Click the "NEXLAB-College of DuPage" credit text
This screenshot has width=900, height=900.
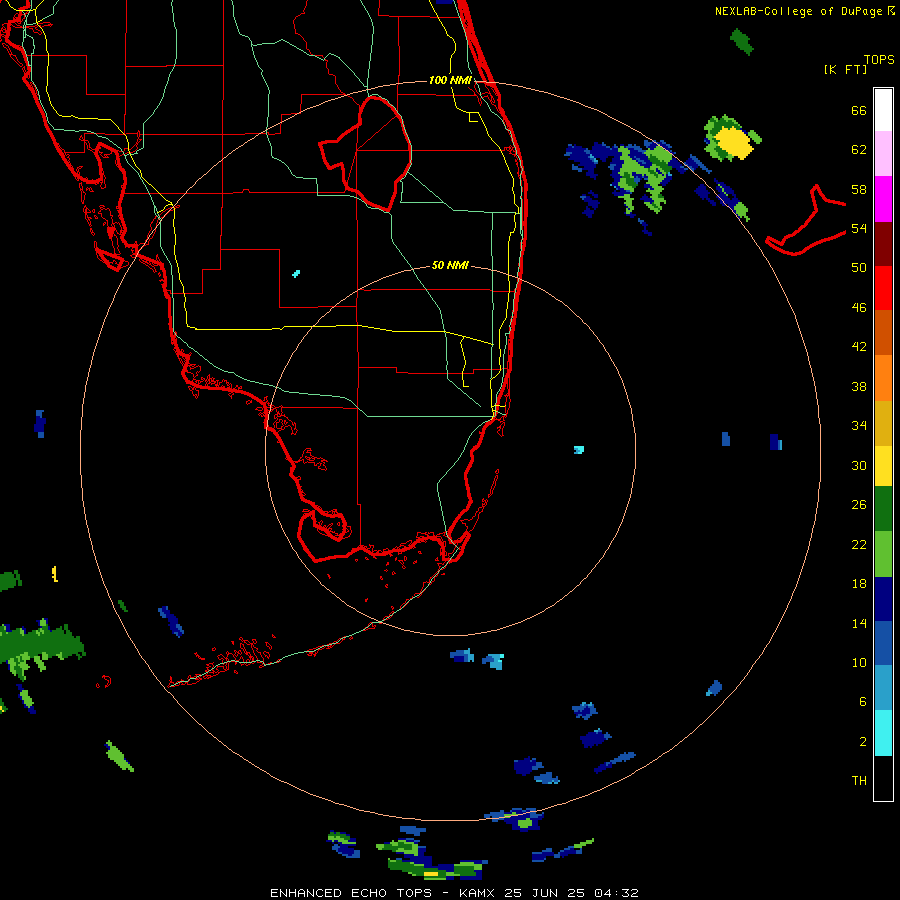click(798, 11)
